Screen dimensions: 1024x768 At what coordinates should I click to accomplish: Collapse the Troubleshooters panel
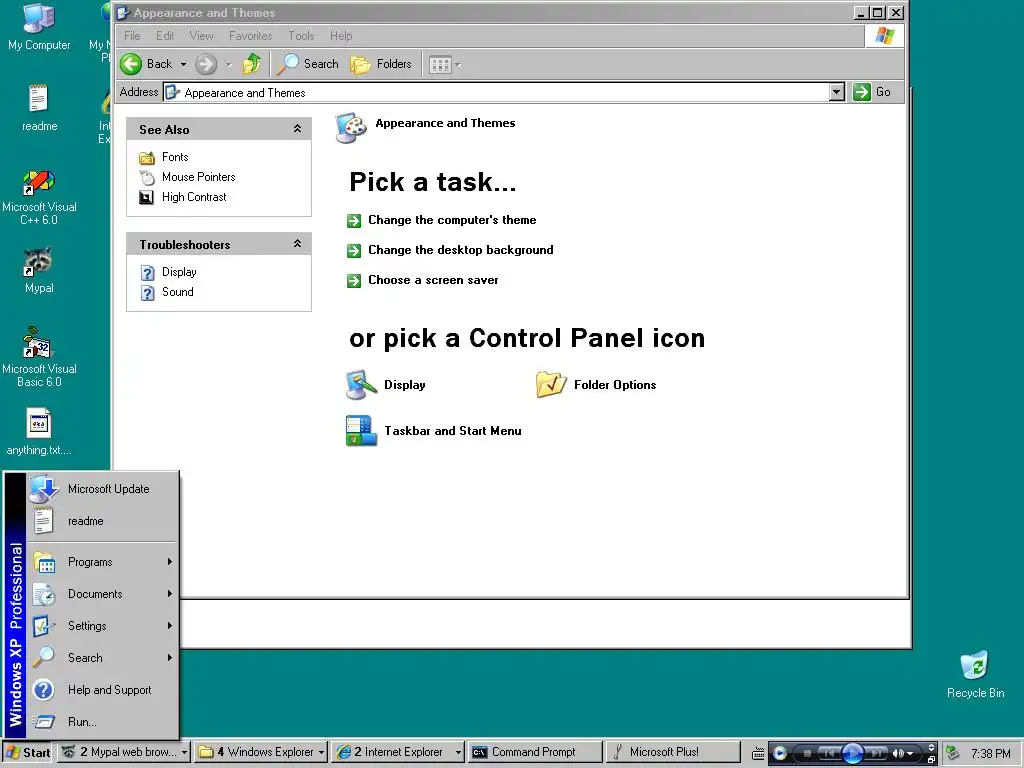click(297, 244)
